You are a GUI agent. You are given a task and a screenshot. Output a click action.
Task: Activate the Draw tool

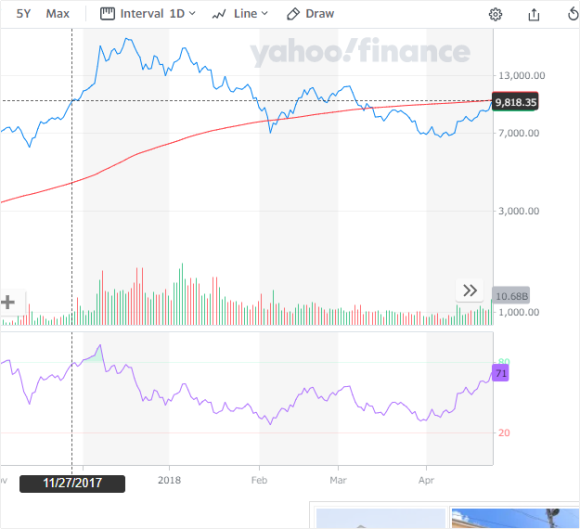[310, 14]
